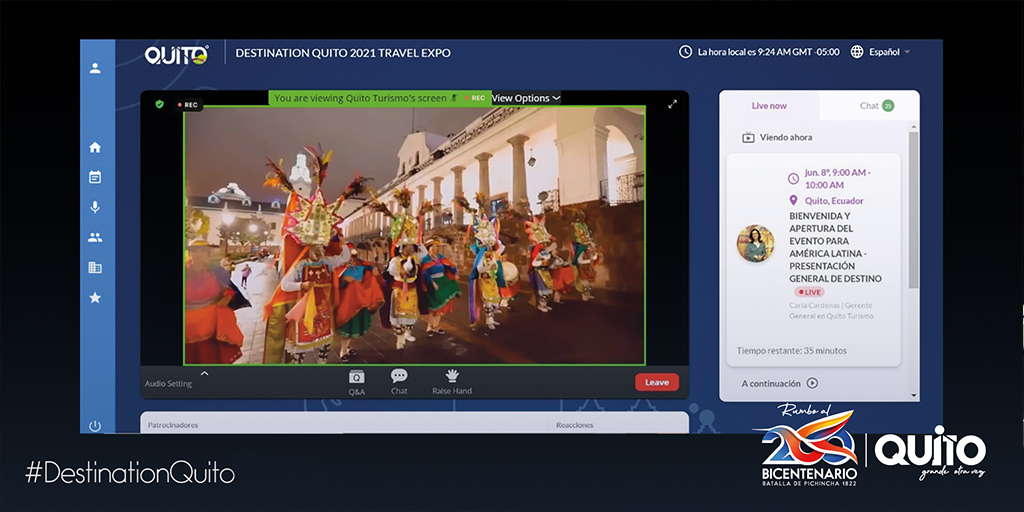Open the user profile icon in sidebar
Screen dimensions: 1024x512
[95, 68]
